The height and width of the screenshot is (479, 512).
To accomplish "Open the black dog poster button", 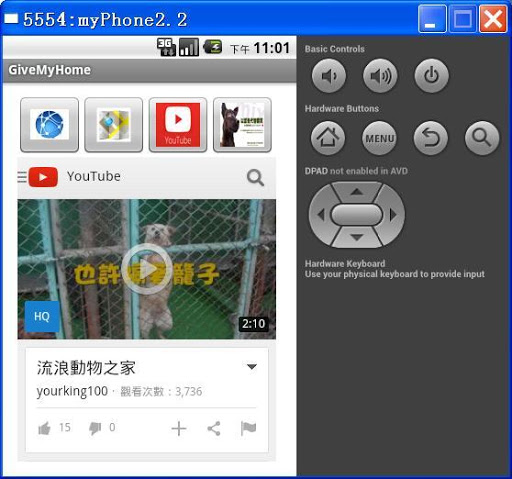I will point(242,125).
